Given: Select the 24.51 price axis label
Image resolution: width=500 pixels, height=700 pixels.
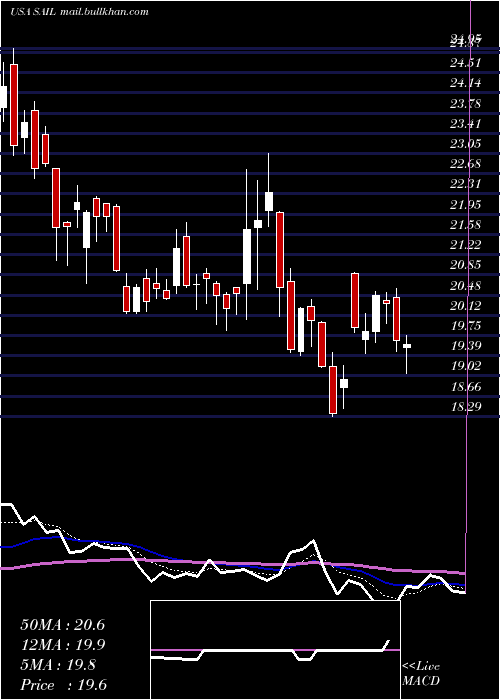Looking at the screenshot, I should 466,63.
